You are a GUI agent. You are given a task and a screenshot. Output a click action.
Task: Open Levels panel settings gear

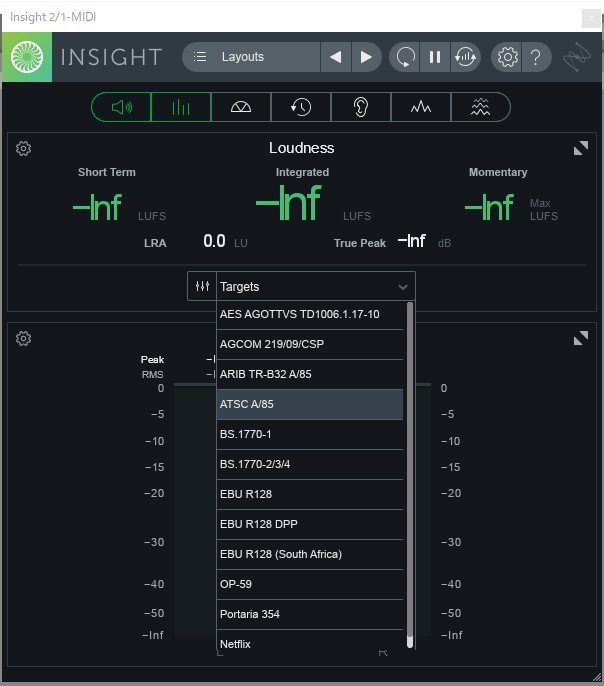click(24, 339)
